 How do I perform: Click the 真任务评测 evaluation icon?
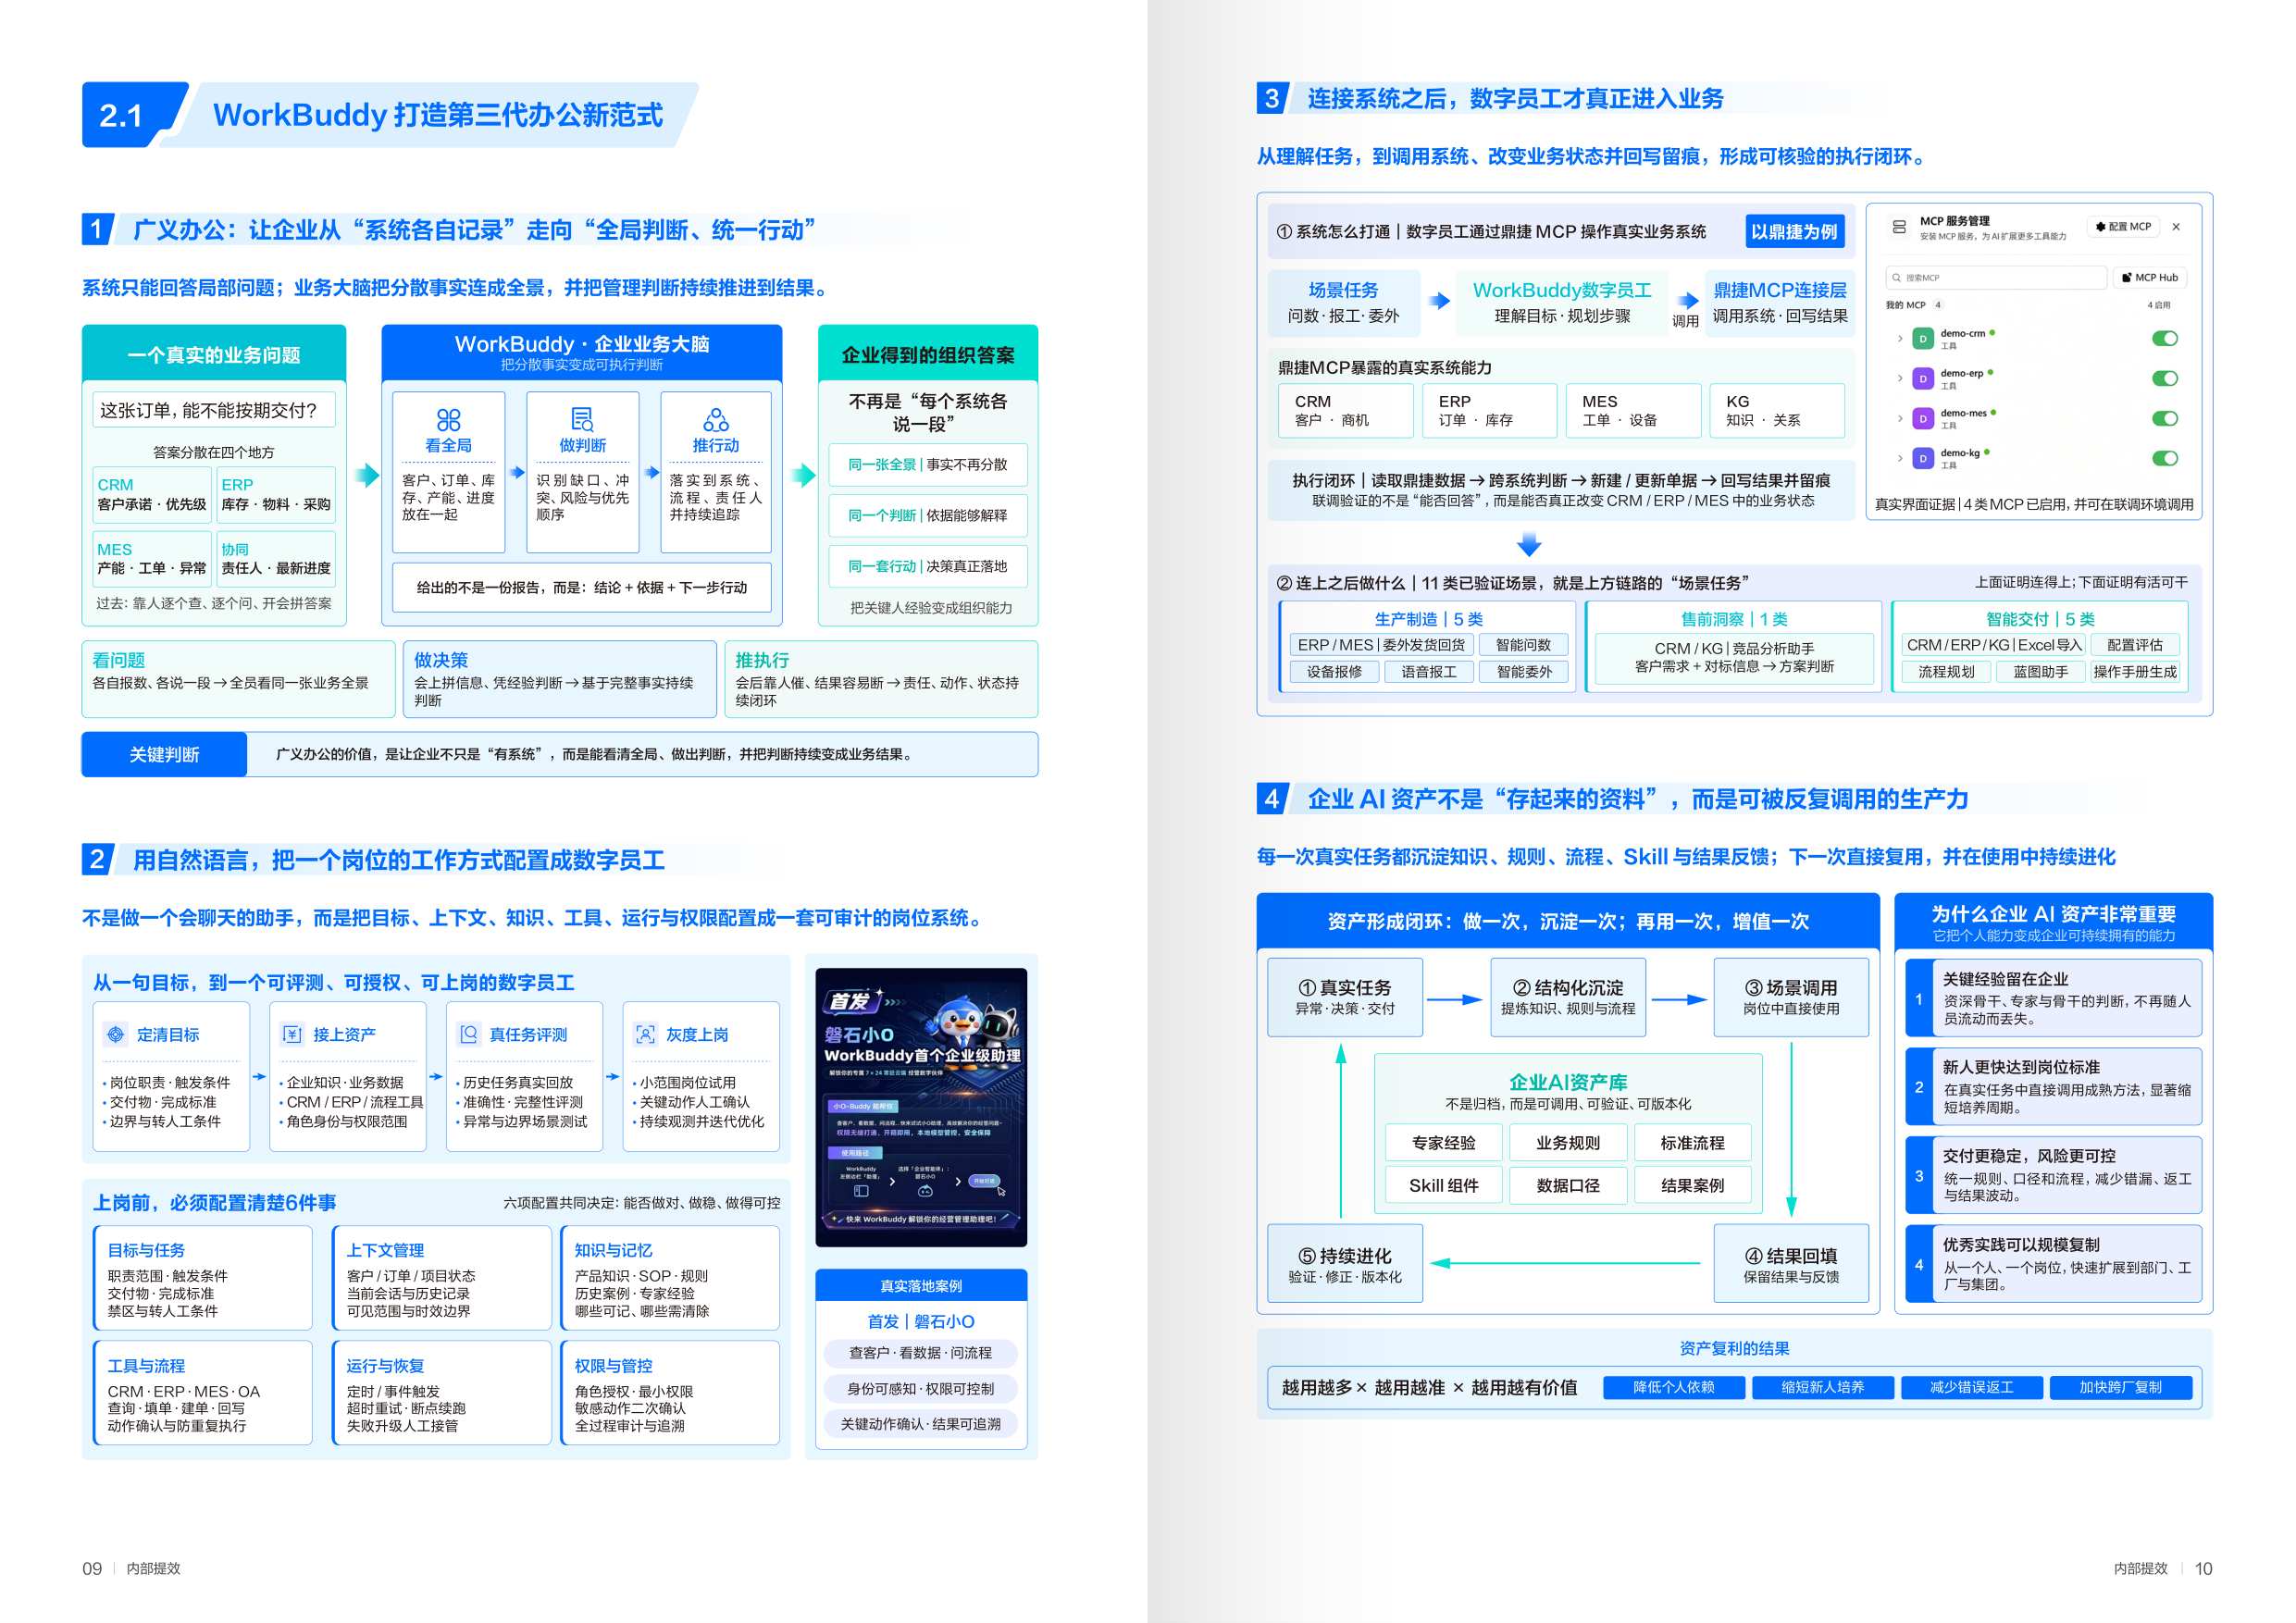point(468,1034)
